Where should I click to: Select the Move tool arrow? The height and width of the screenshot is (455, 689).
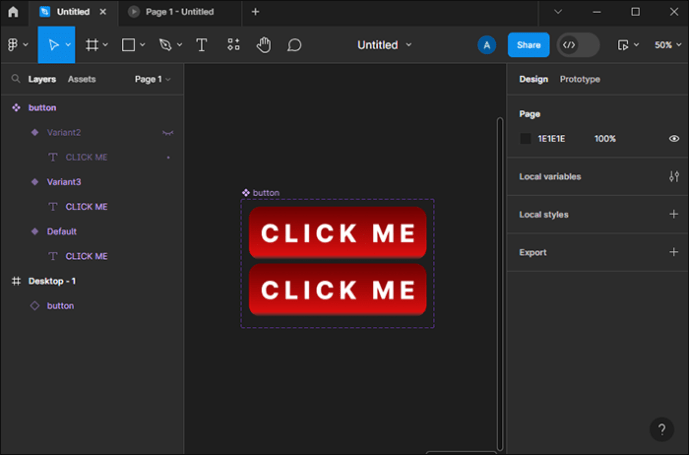click(x=54, y=45)
